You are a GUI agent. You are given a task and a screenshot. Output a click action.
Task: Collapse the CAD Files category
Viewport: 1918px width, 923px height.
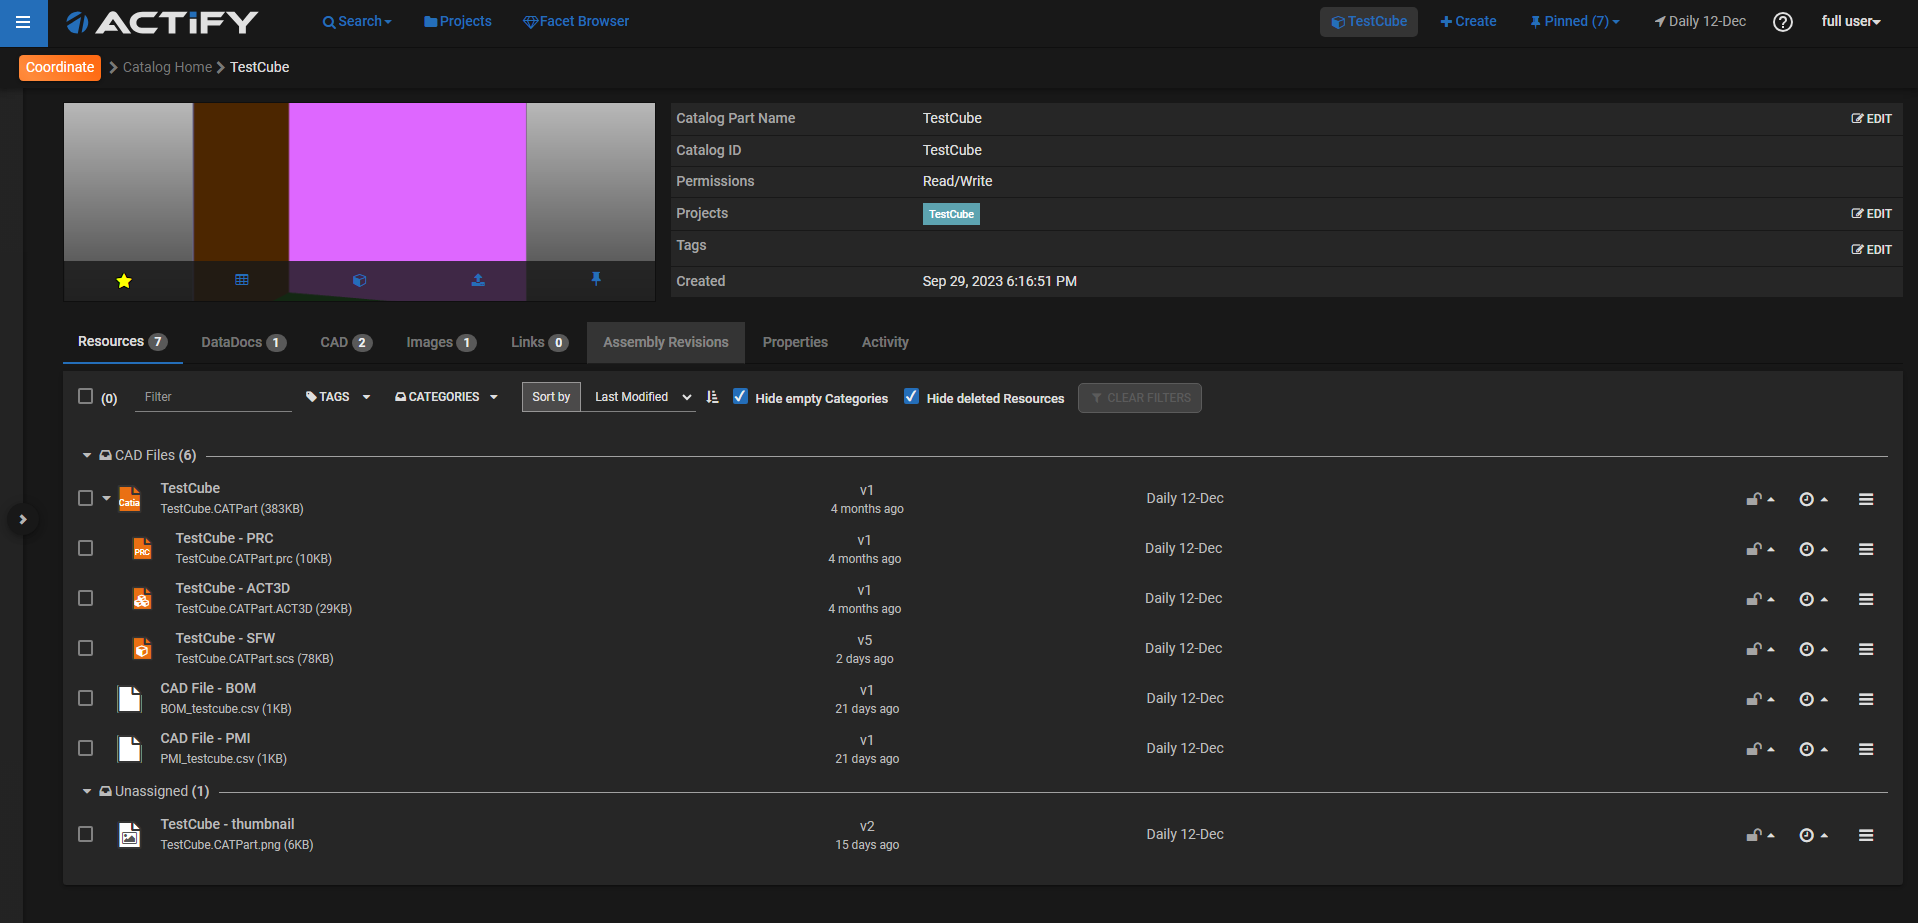click(x=87, y=456)
